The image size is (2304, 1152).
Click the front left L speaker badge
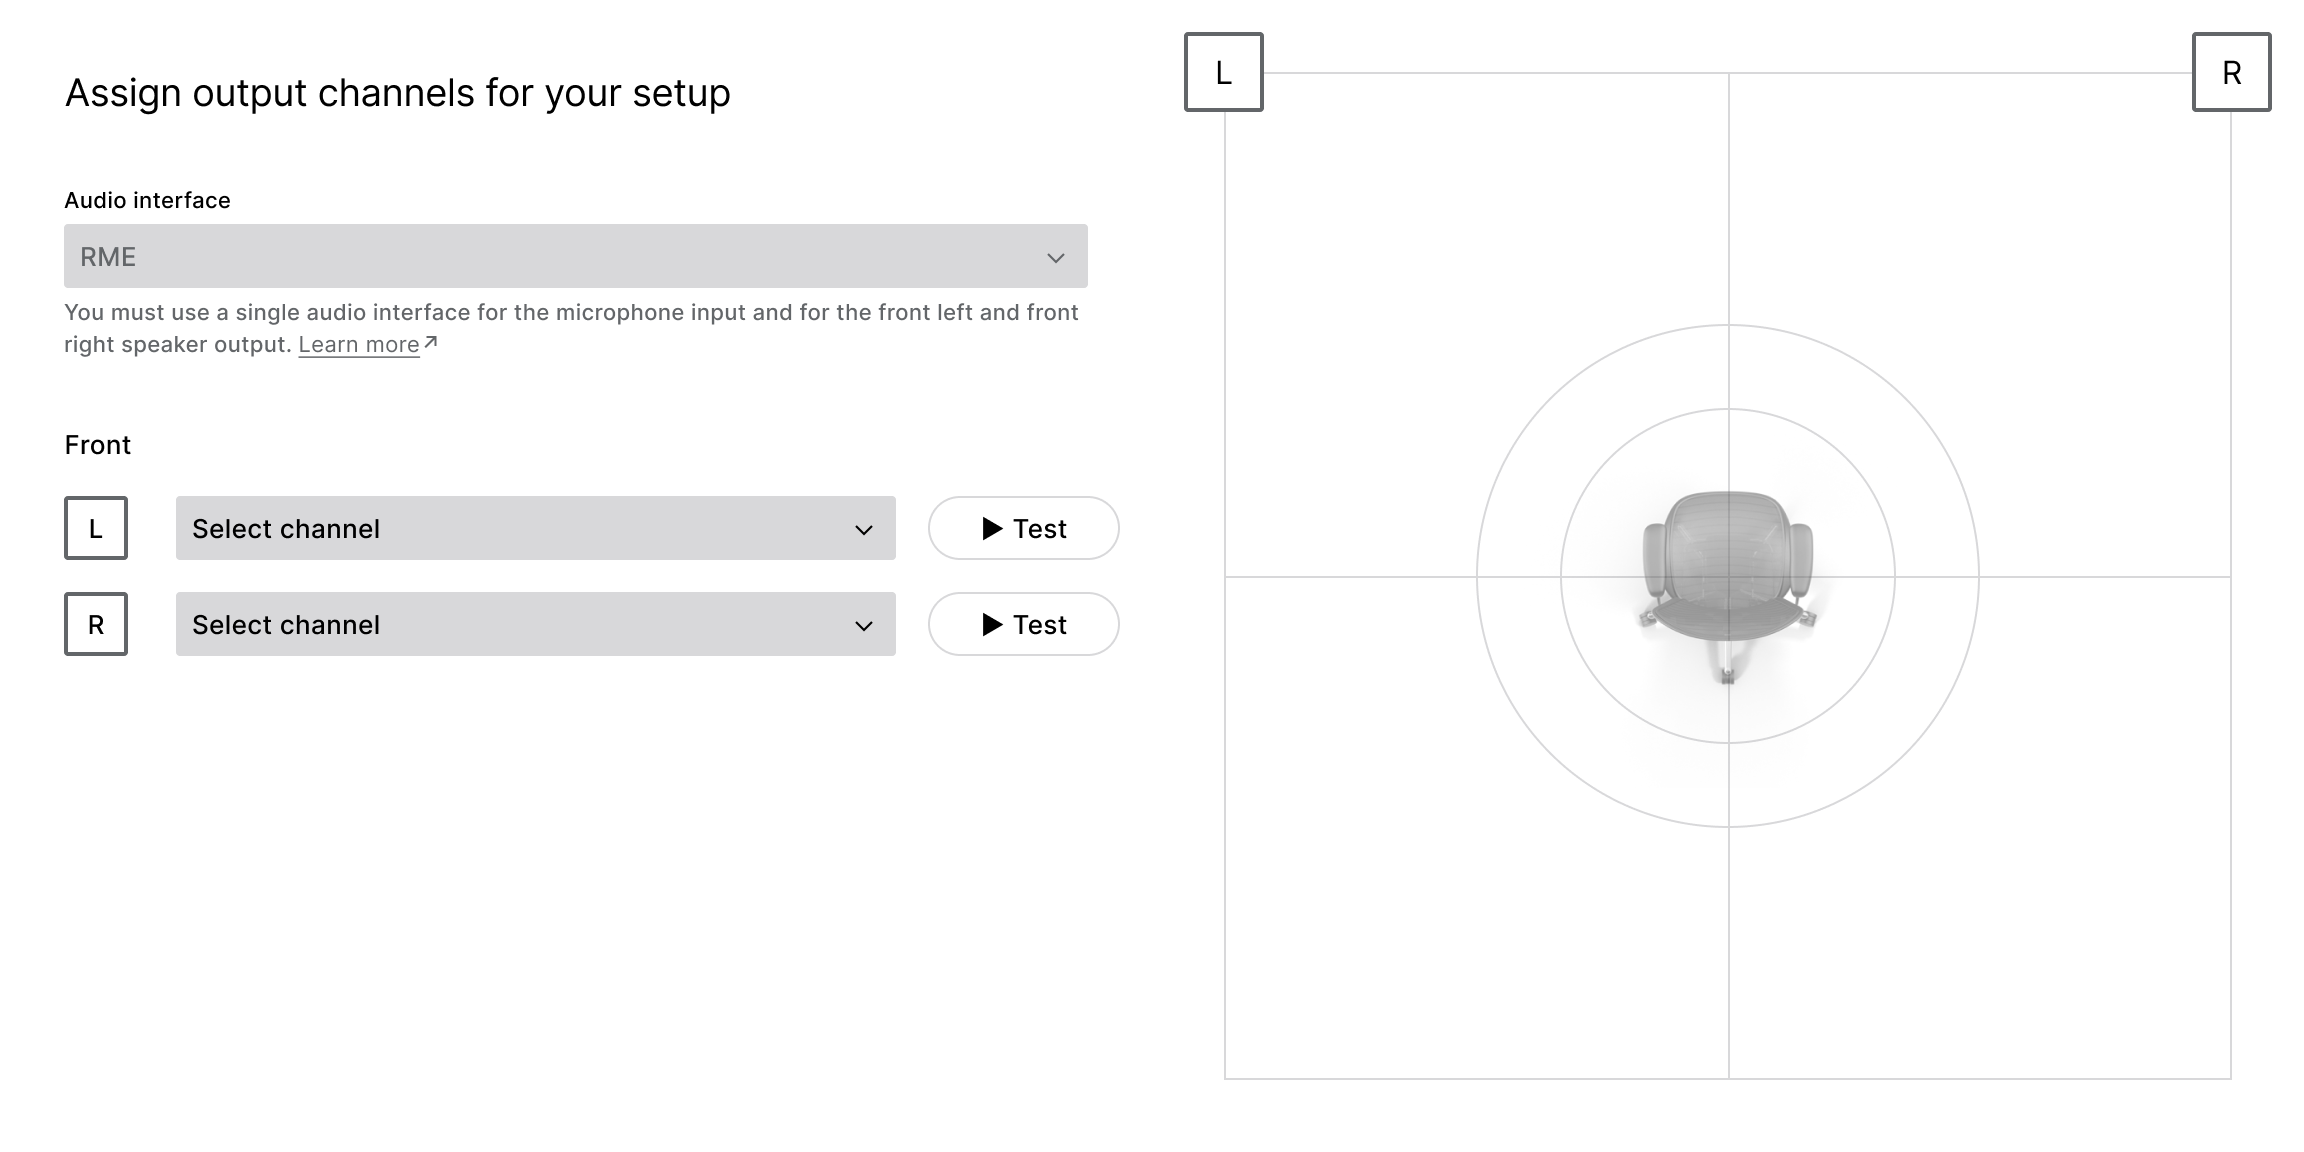[96, 528]
